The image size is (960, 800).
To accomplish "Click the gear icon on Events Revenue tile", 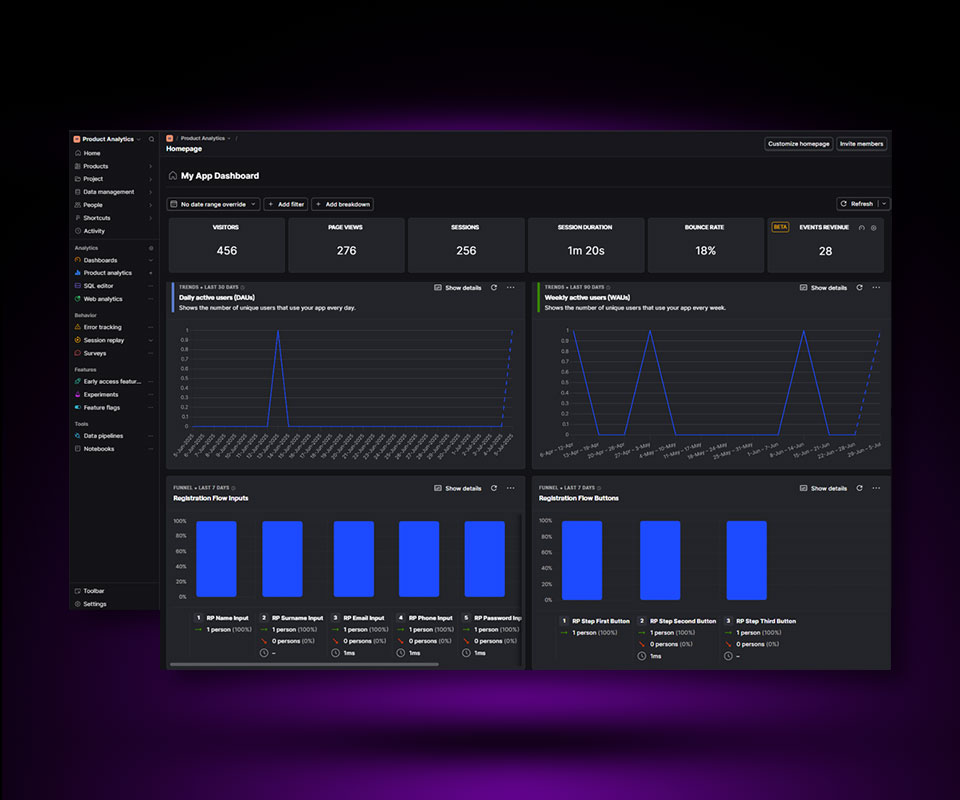I will click(873, 227).
